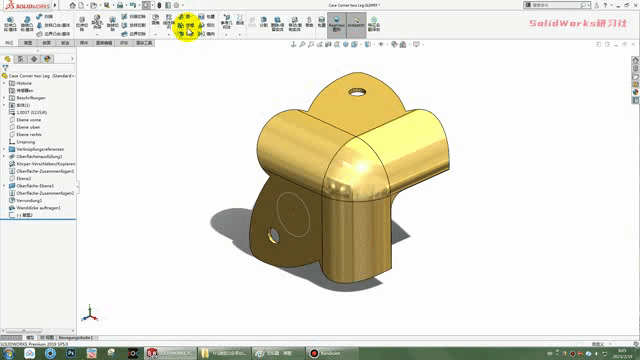Click the filter funnel icon in tree
The width and height of the screenshot is (640, 360).
point(5,68)
